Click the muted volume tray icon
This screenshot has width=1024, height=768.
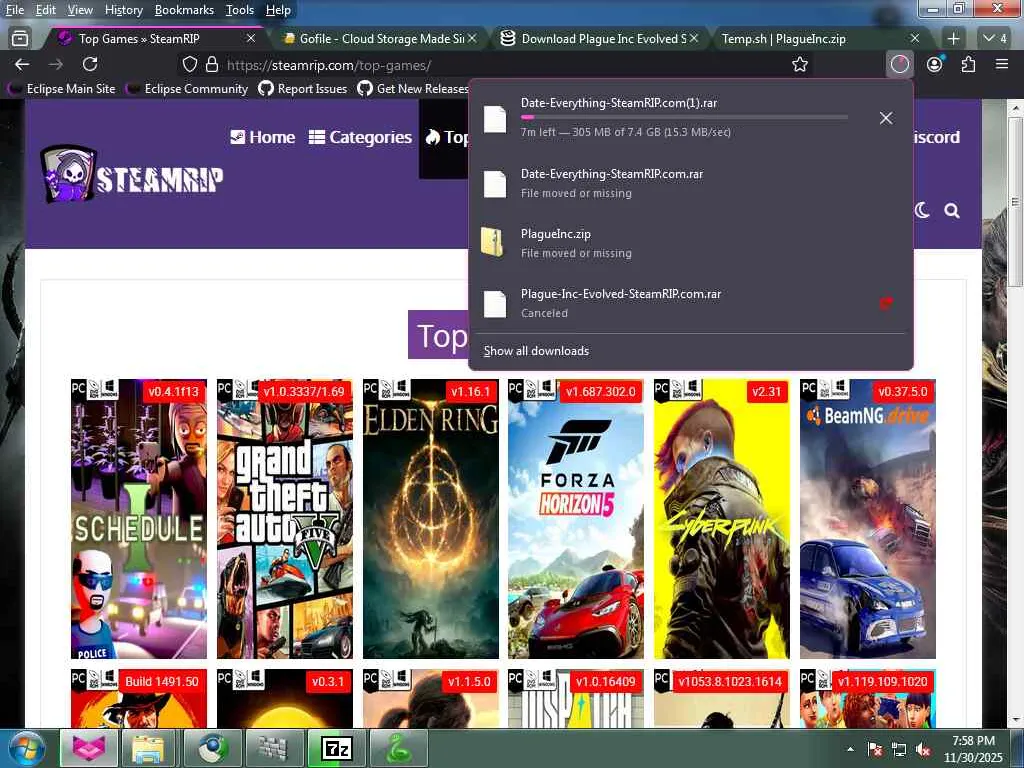point(922,749)
